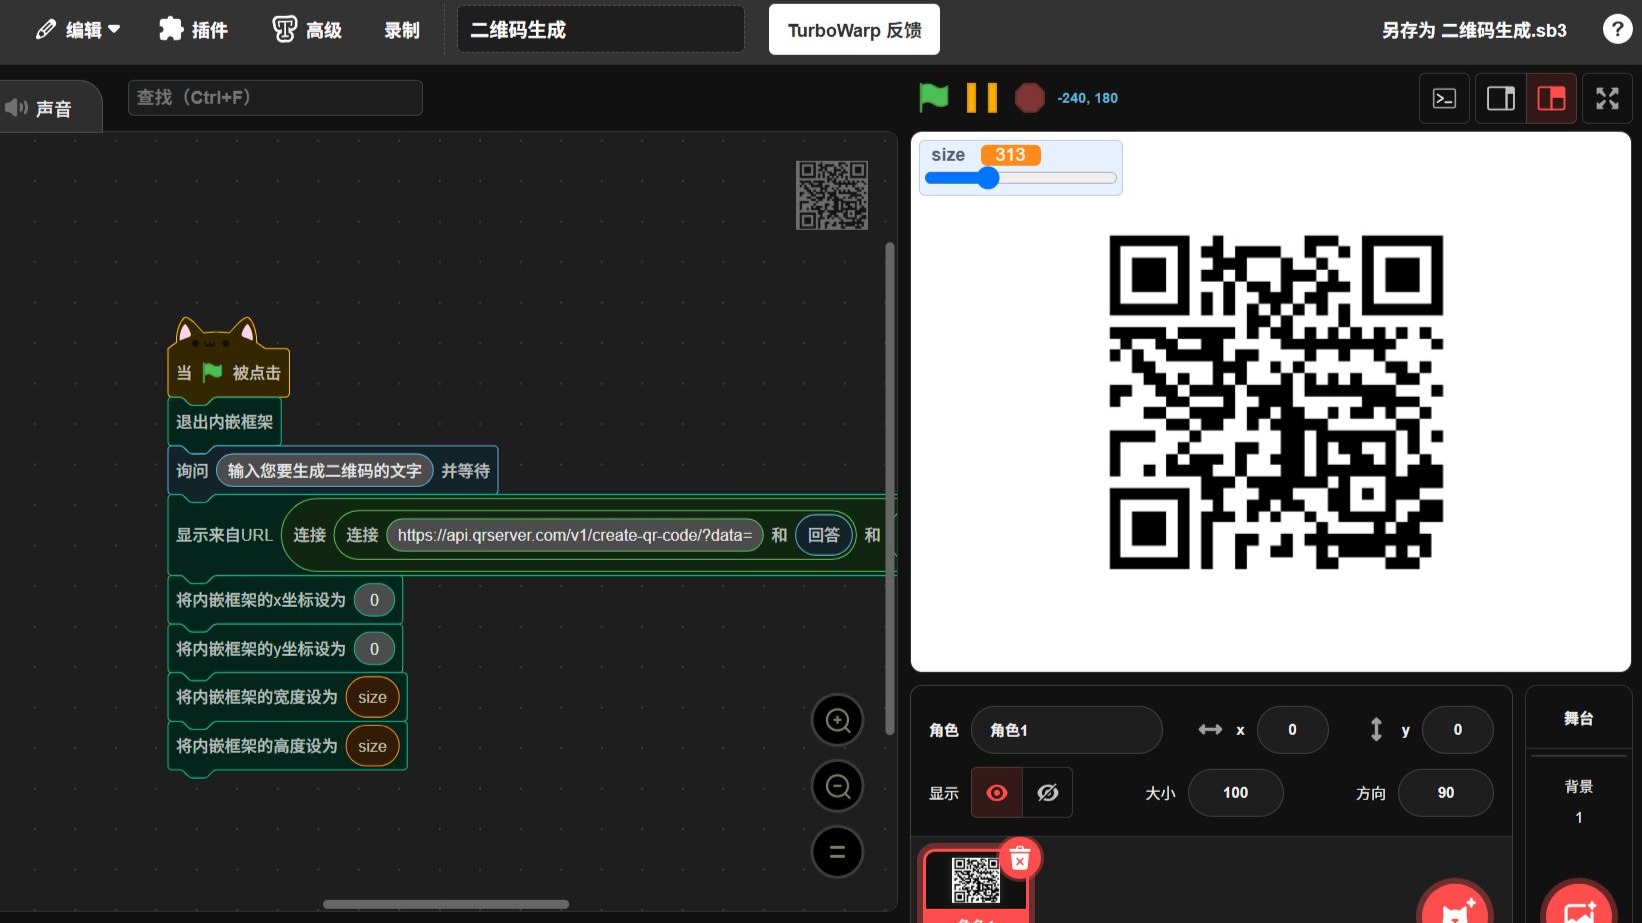
Task: Zoom in the code workspace
Action: 838,720
